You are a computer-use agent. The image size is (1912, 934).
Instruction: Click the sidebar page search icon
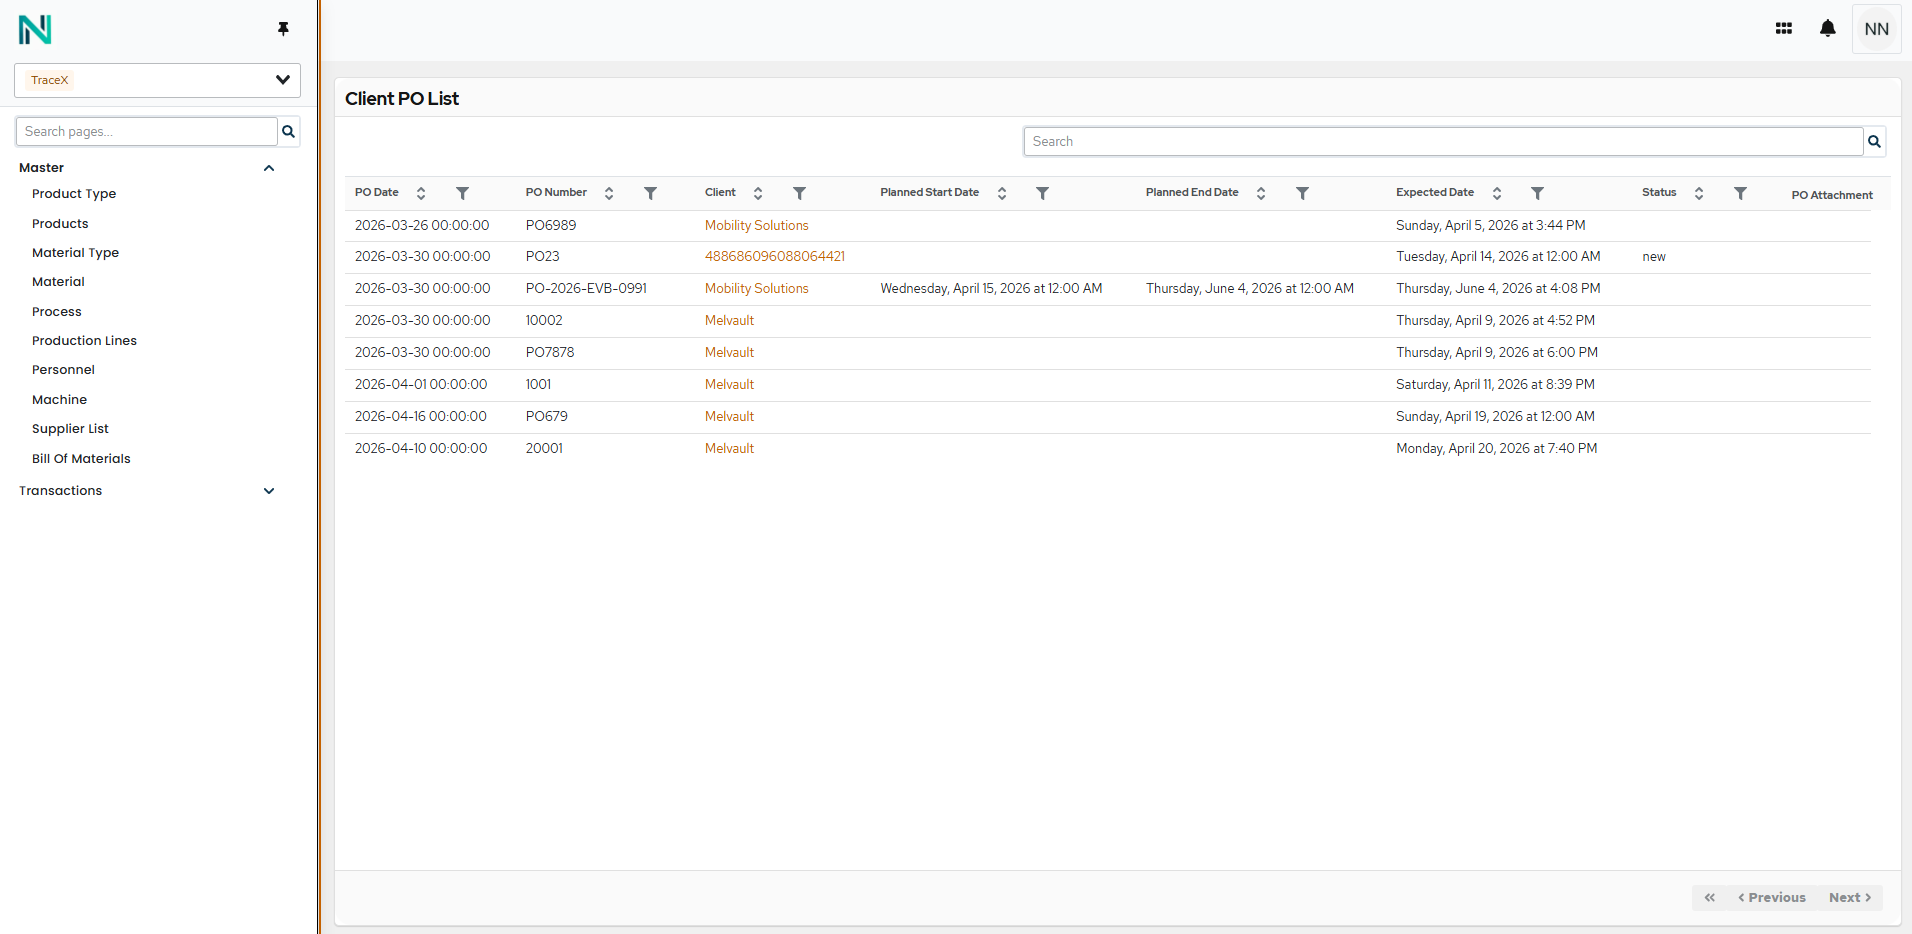288,132
